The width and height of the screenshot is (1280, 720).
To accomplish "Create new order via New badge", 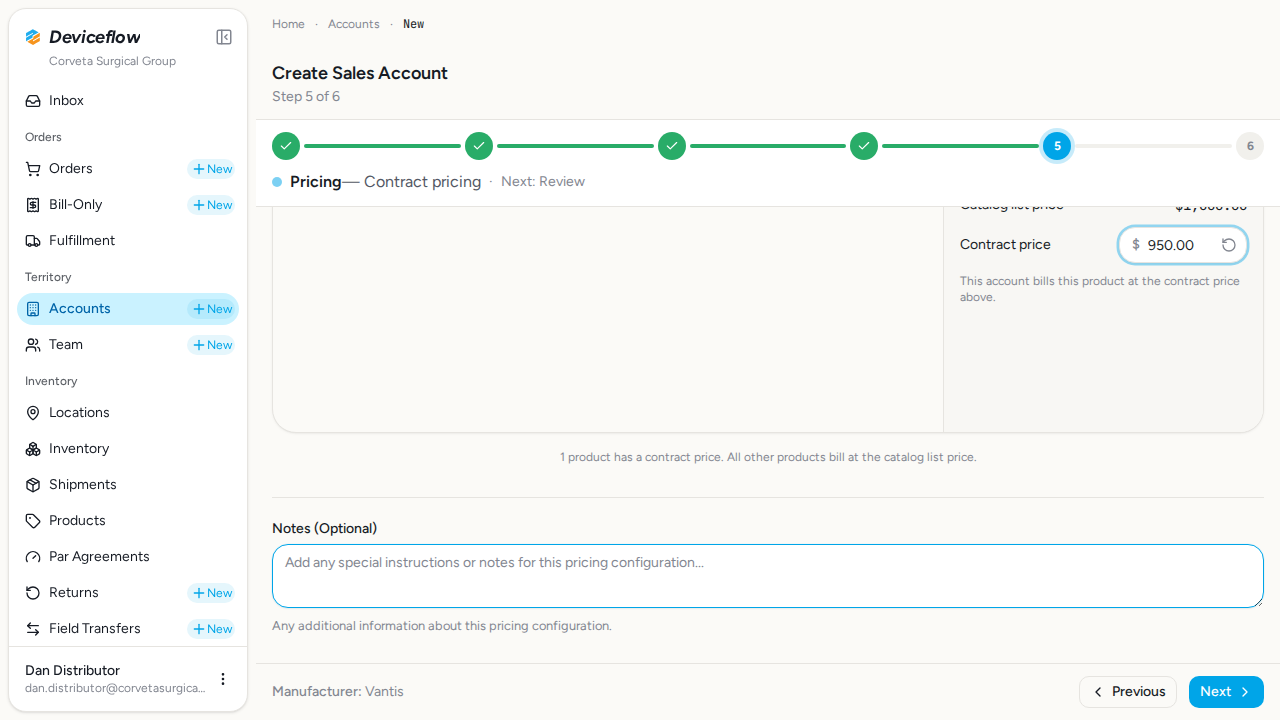I will 211,169.
